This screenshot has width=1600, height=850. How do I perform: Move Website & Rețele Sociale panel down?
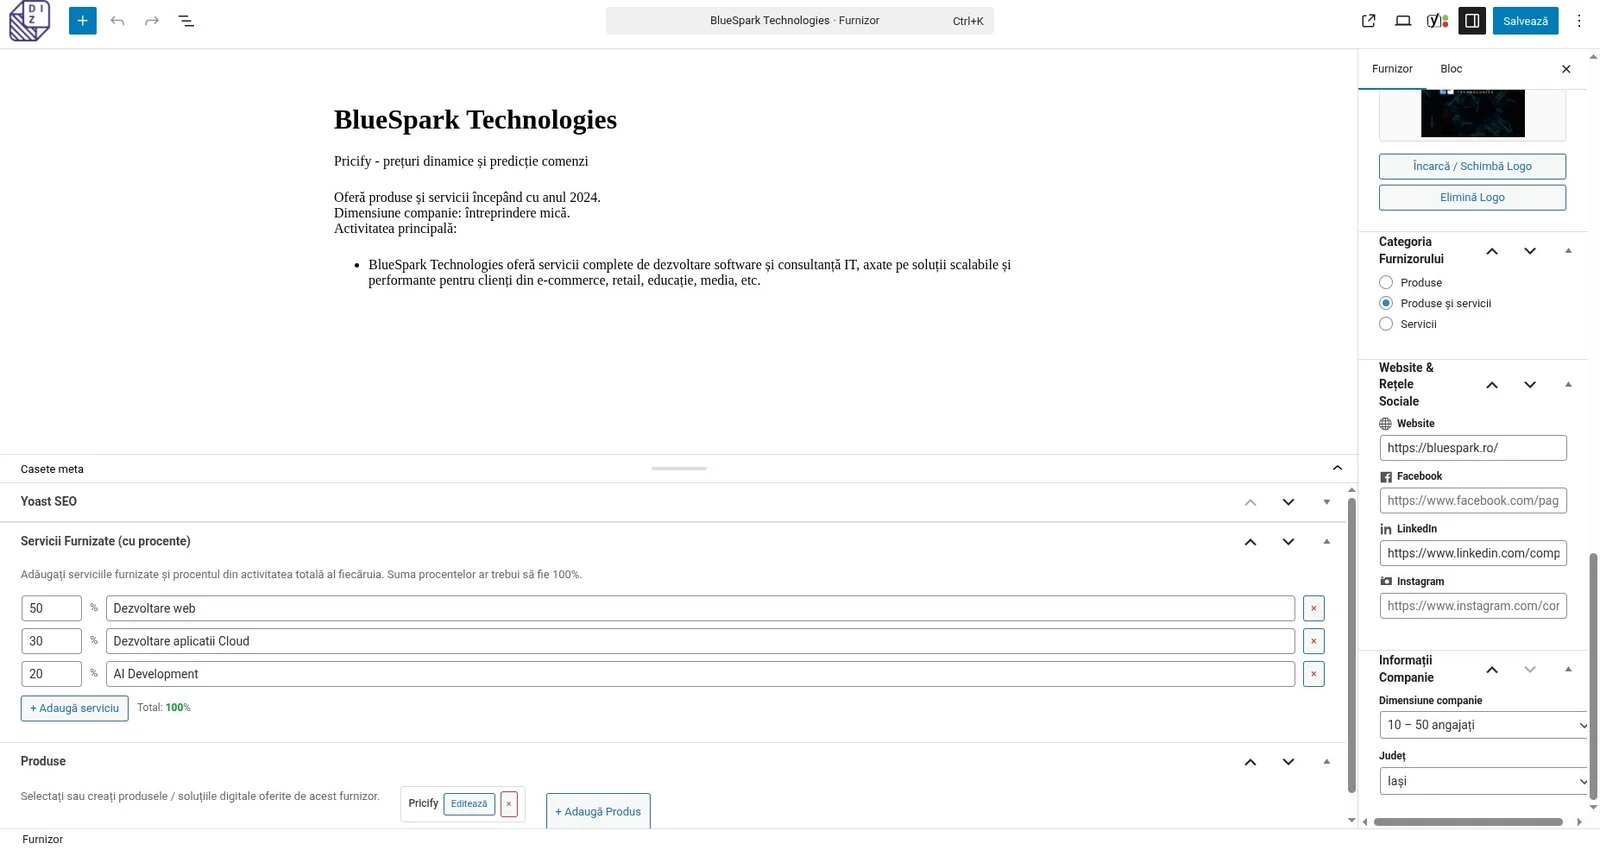(x=1530, y=385)
